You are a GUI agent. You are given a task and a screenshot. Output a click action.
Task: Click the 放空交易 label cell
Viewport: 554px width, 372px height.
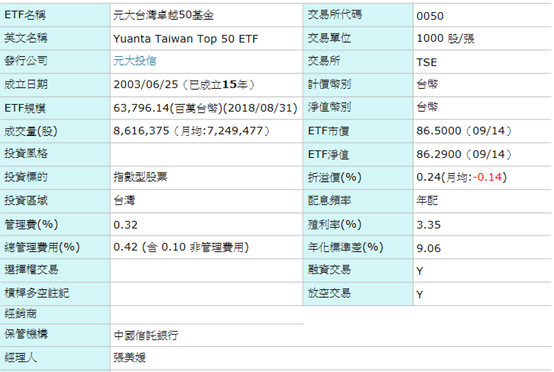click(x=358, y=294)
